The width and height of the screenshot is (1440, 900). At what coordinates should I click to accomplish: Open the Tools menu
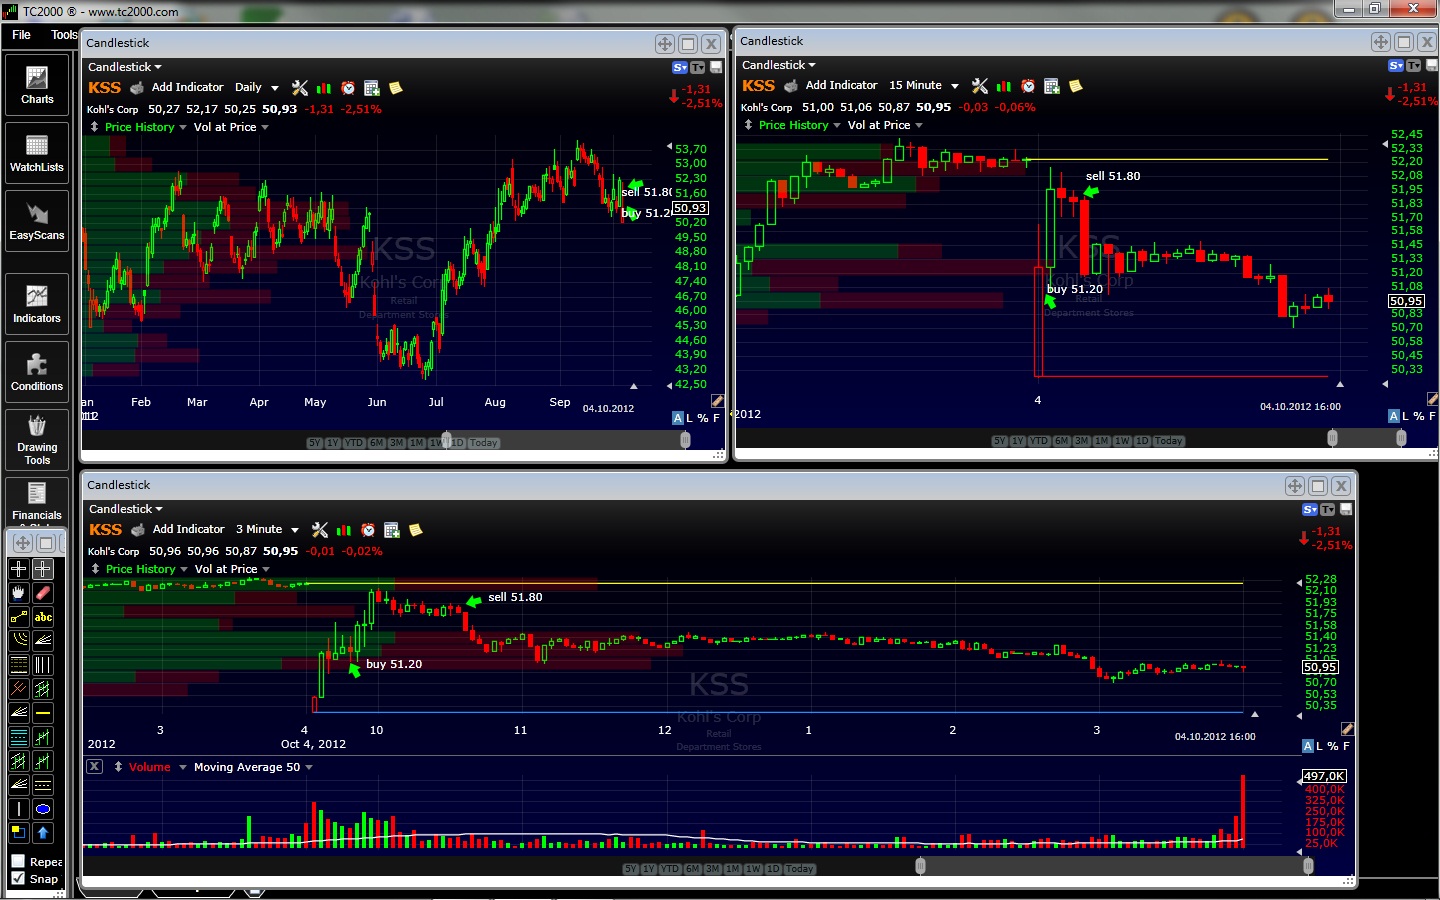pos(64,35)
